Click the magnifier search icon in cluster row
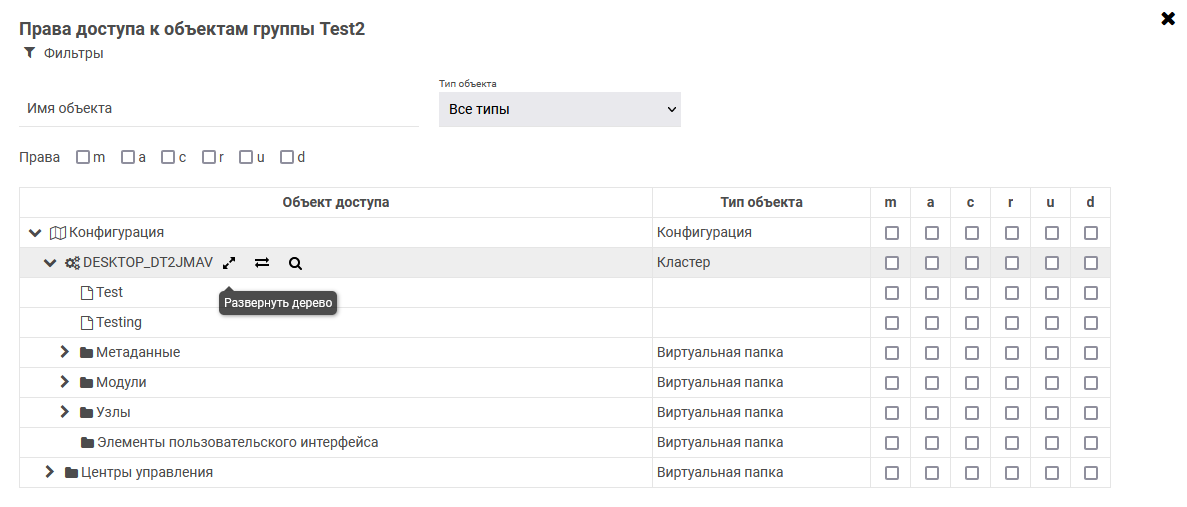The width and height of the screenshot is (1187, 507). (295, 263)
